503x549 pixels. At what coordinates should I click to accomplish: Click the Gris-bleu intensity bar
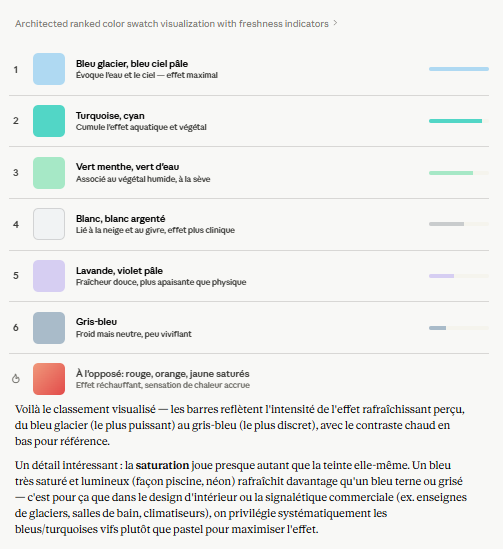pos(459,328)
